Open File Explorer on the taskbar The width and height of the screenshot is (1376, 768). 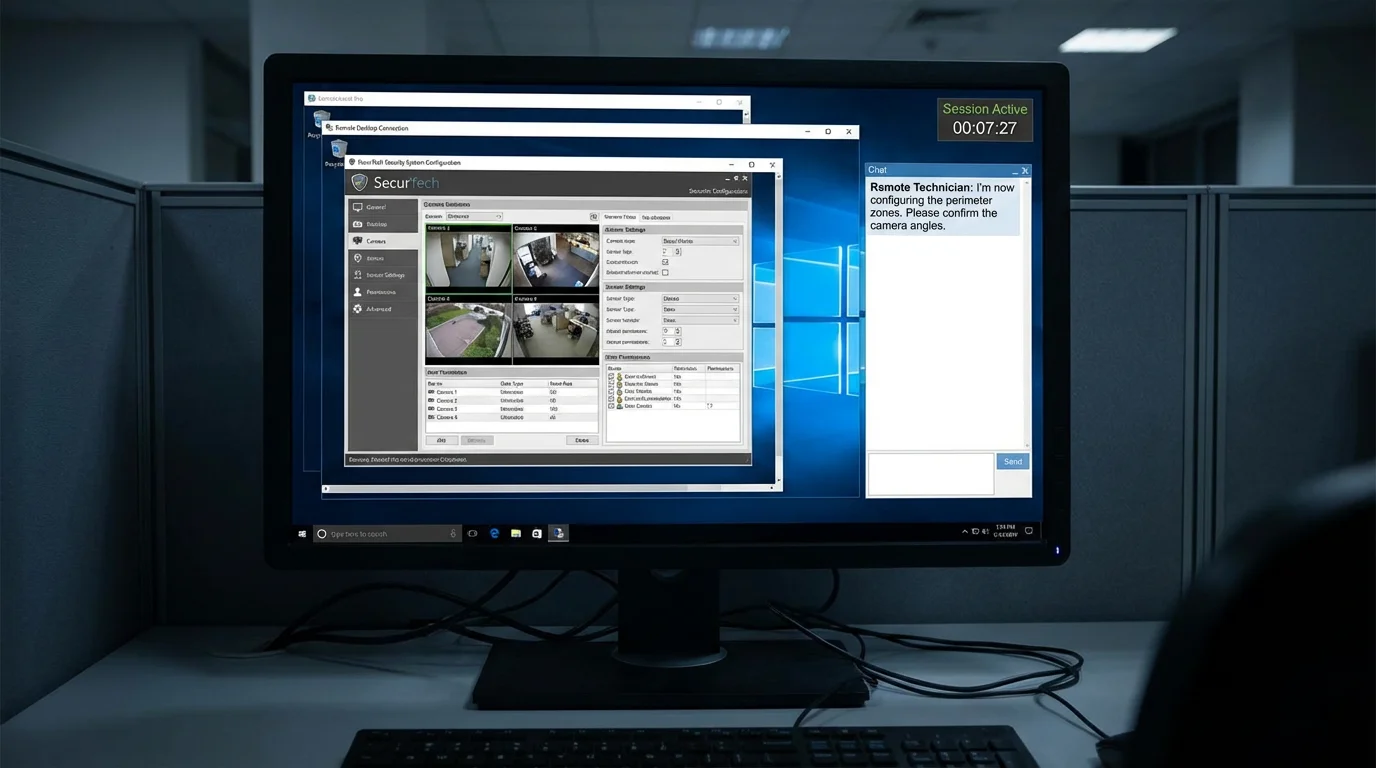tap(516, 534)
